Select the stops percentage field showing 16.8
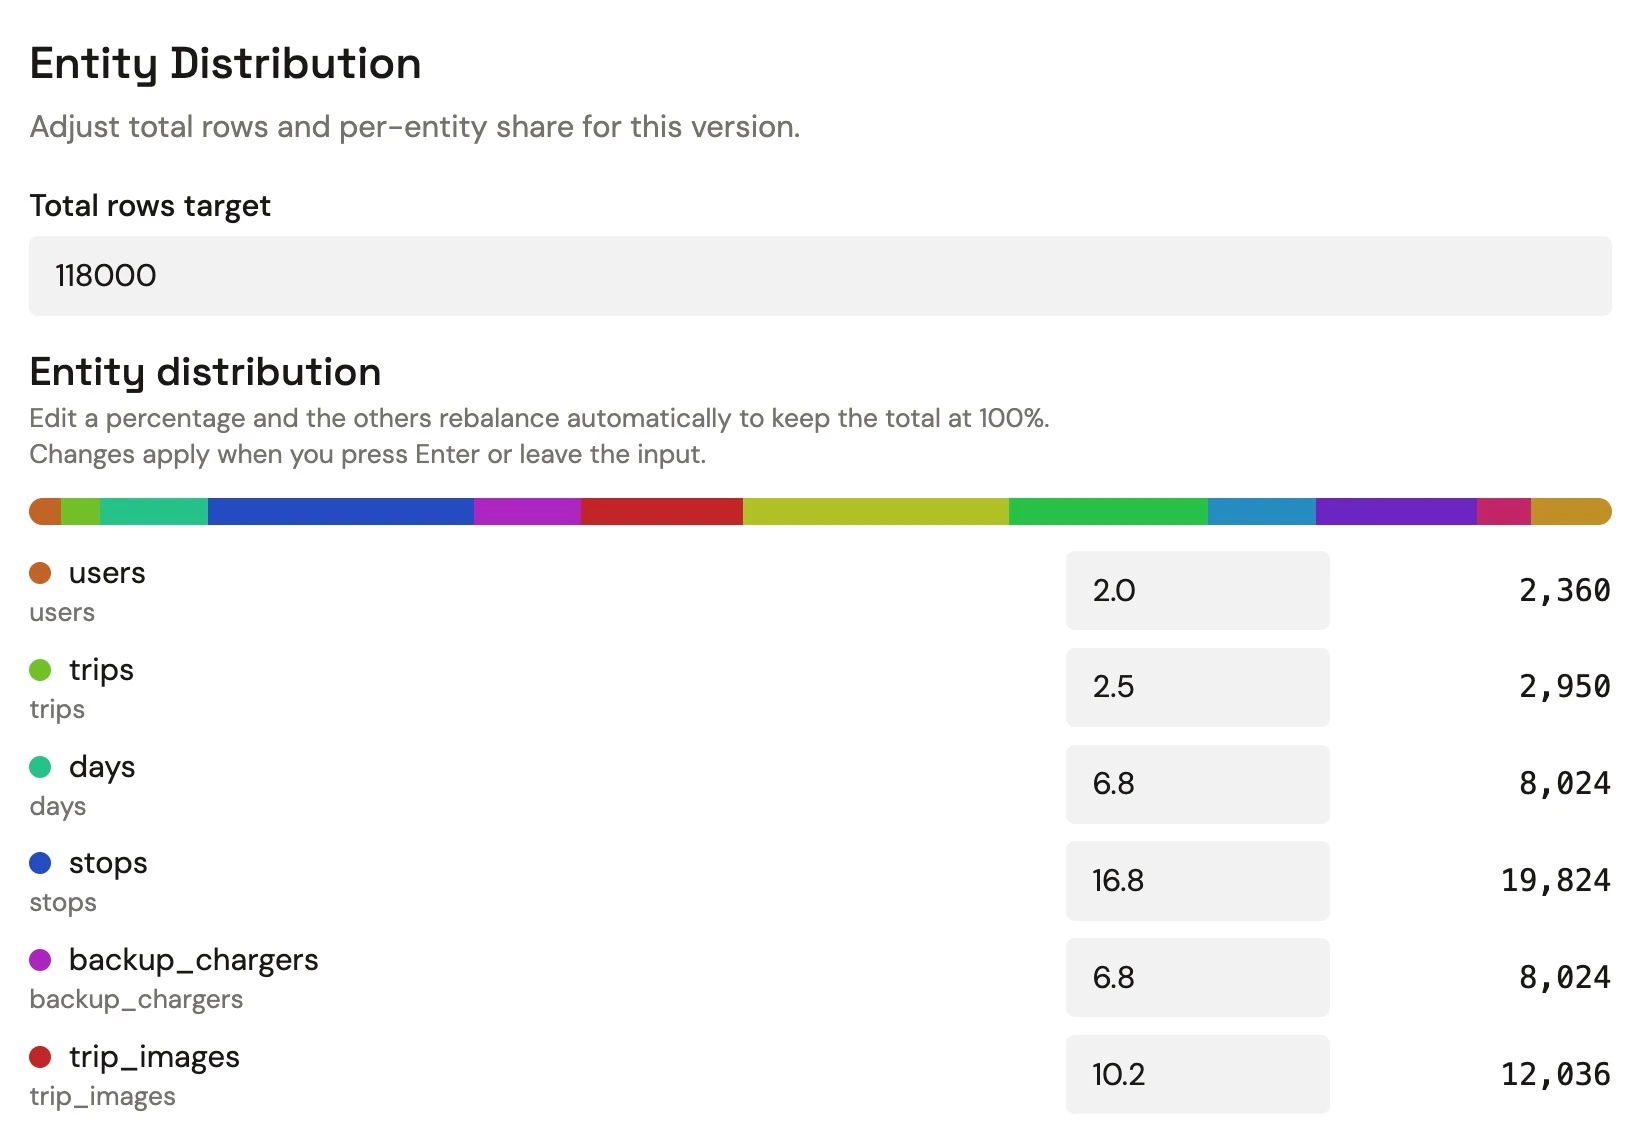This screenshot has width=1644, height=1130. click(1197, 881)
